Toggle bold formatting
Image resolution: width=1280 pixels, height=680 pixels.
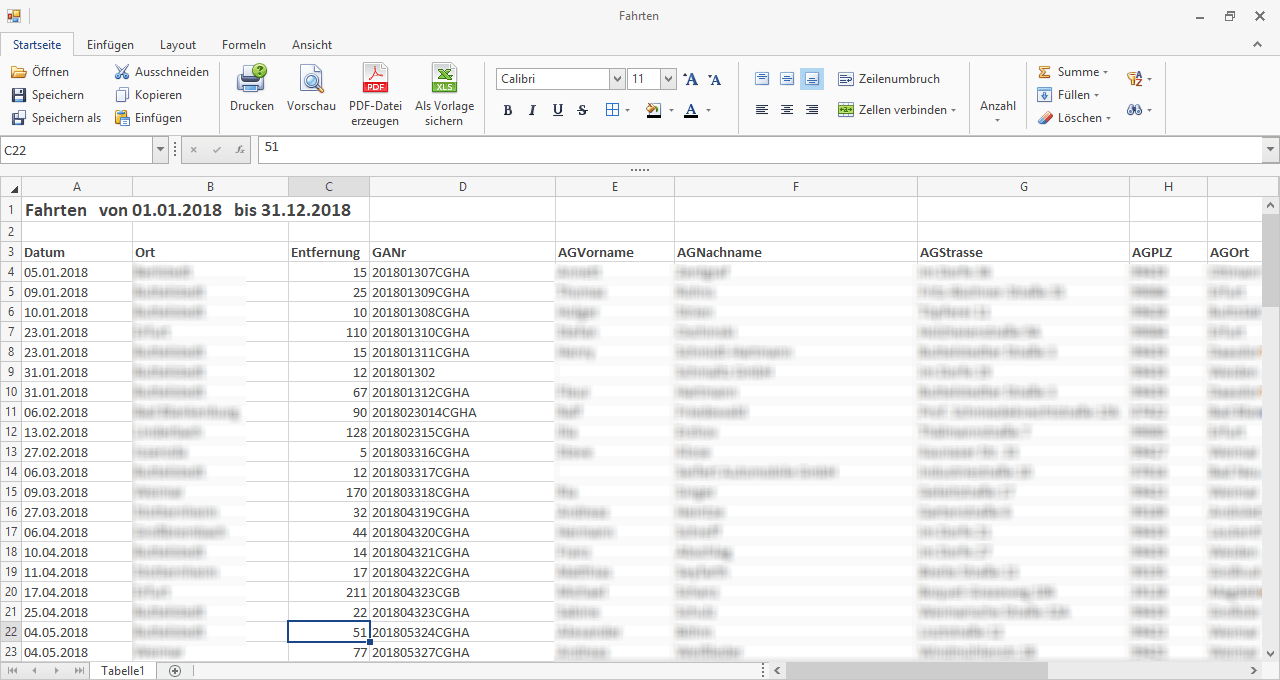[508, 110]
